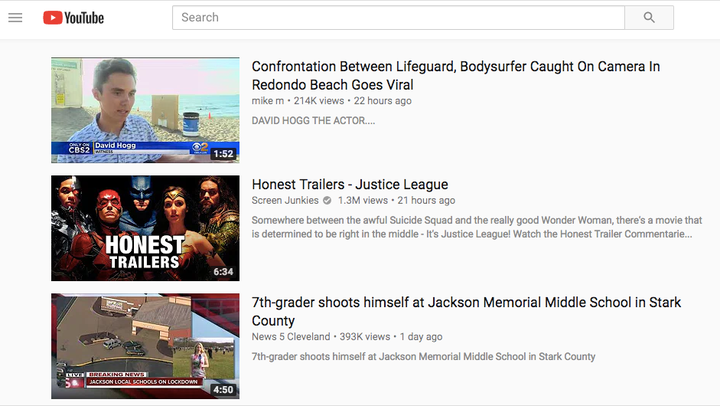
Task: Click the Screen Junkies verified badge
Action: click(x=327, y=200)
